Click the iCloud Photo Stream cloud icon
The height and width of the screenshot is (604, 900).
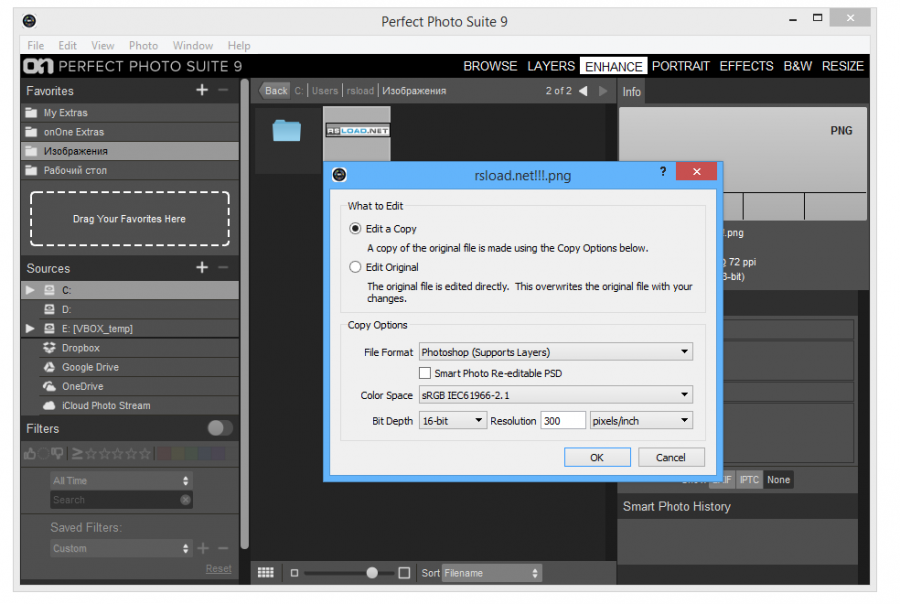click(x=49, y=405)
